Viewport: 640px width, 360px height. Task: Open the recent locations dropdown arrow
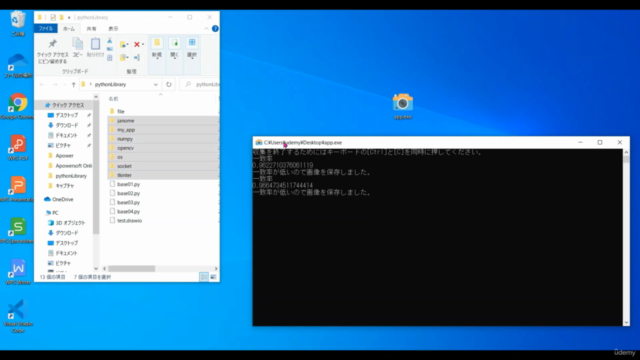[64, 84]
